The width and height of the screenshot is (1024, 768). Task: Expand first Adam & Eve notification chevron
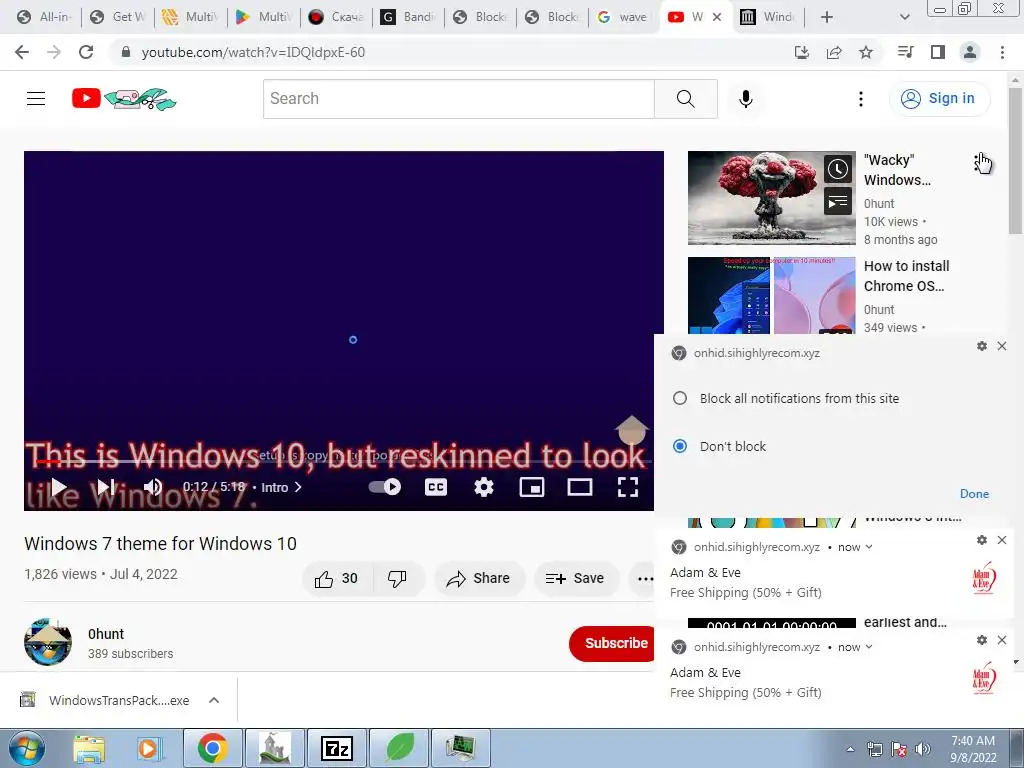click(x=869, y=547)
